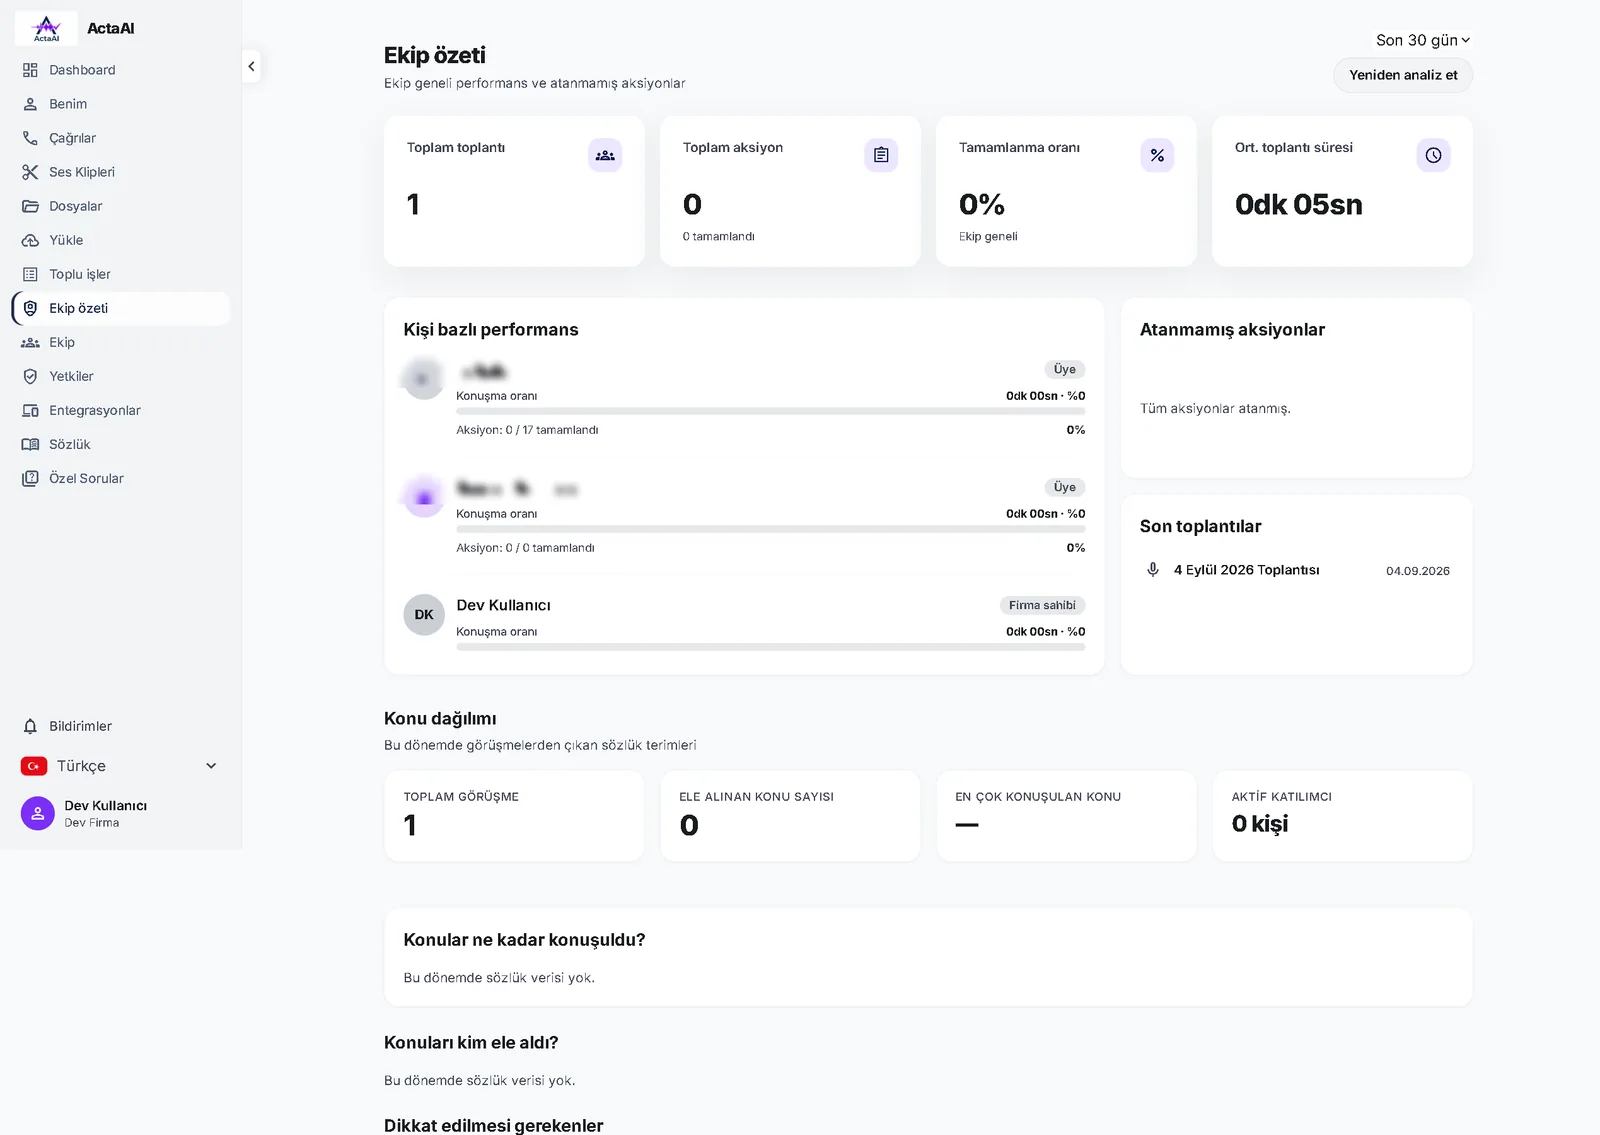Click the Sözlük book icon
The image size is (1600, 1135).
(x=30, y=444)
